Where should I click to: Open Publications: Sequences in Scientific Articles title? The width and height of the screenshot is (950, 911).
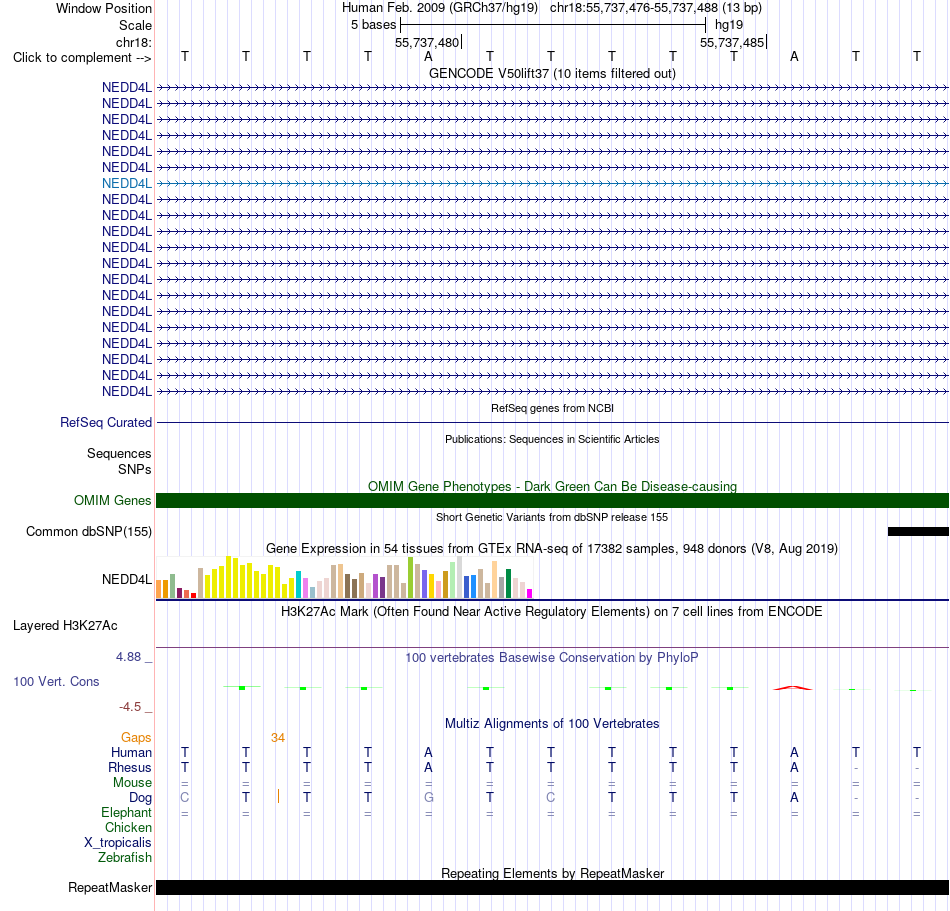pyautogui.click(x=552, y=439)
